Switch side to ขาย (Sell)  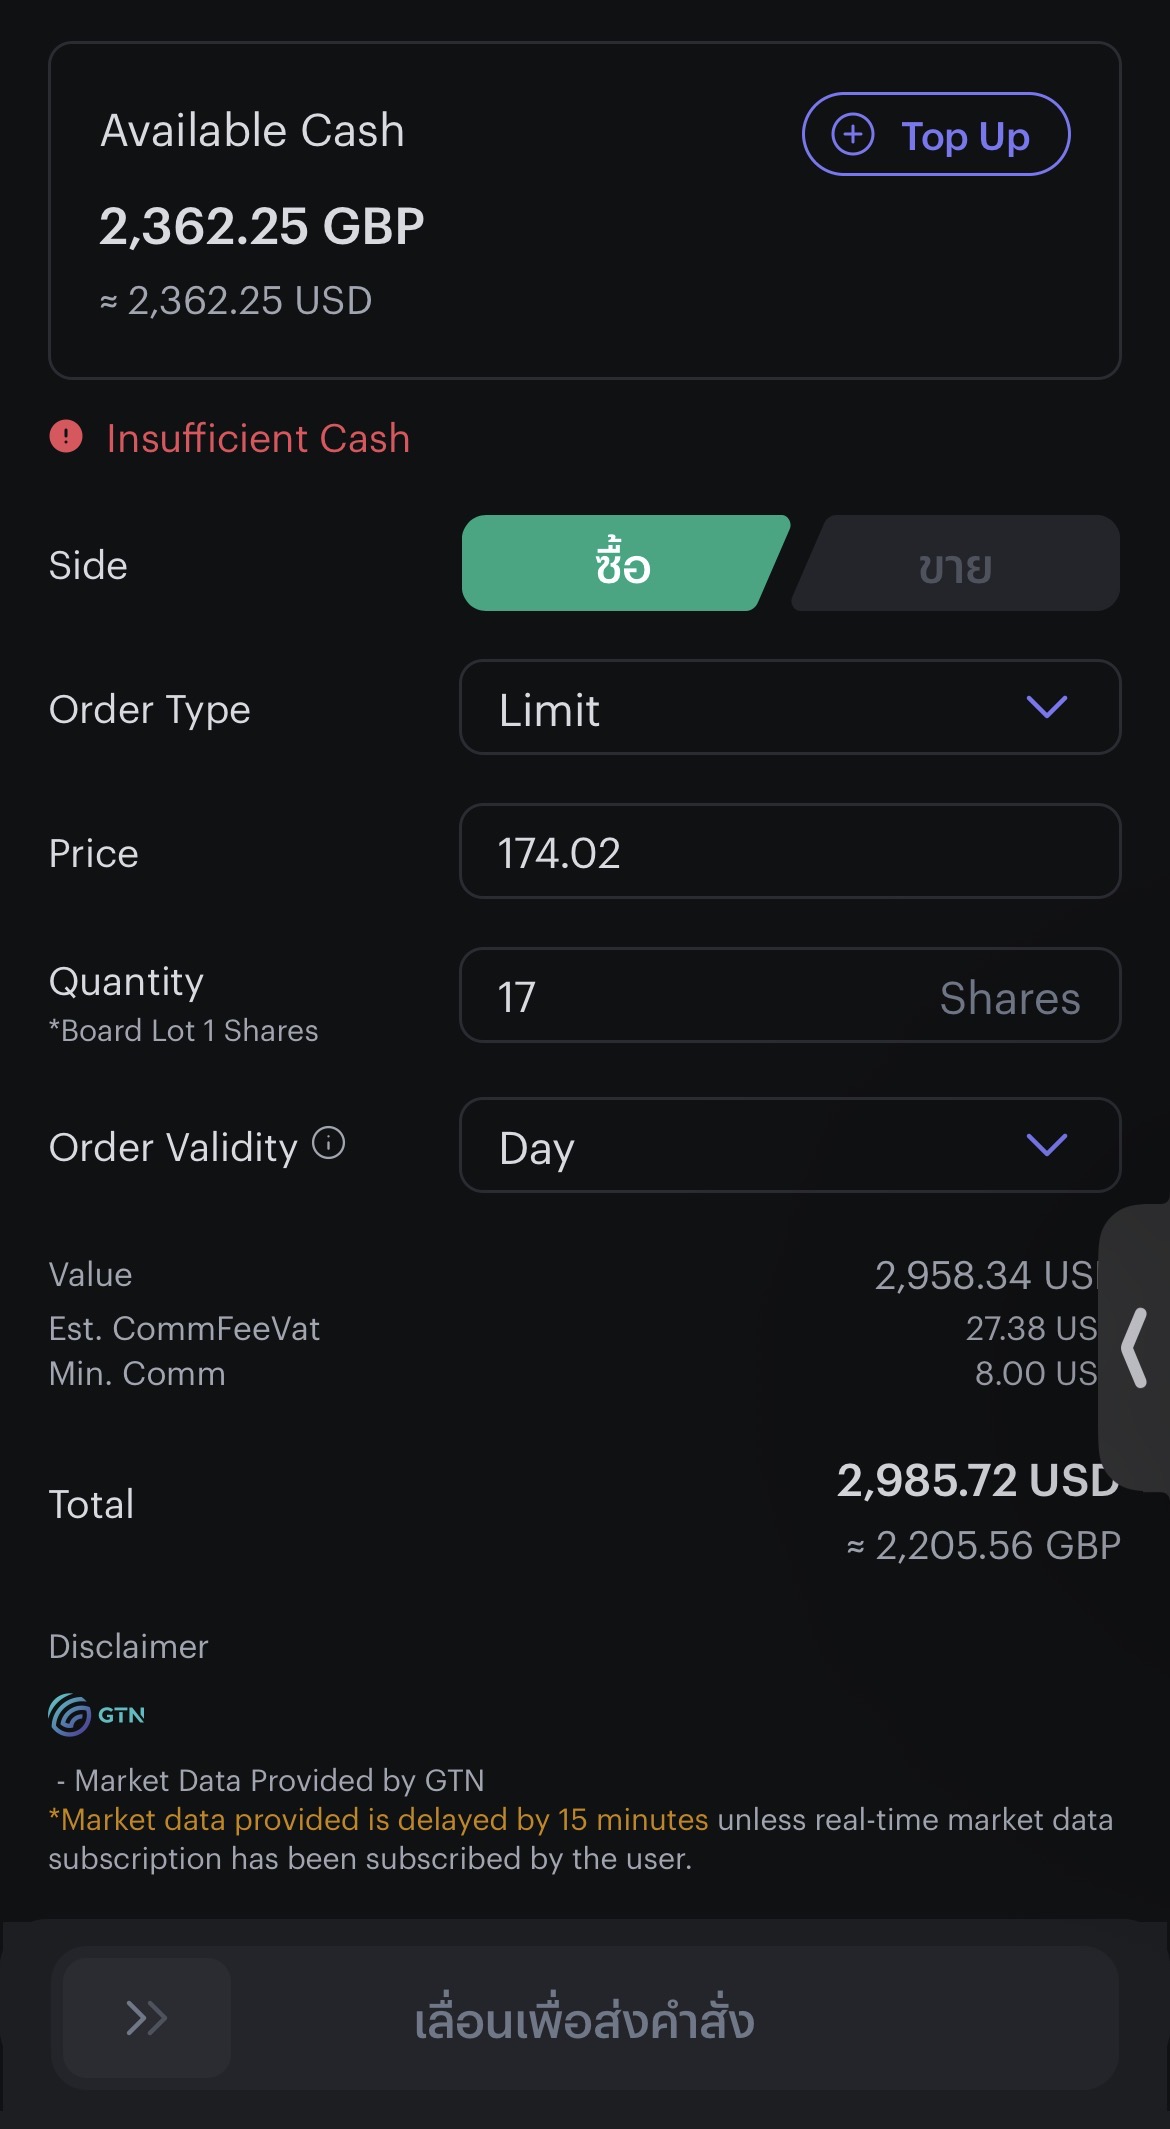point(956,564)
